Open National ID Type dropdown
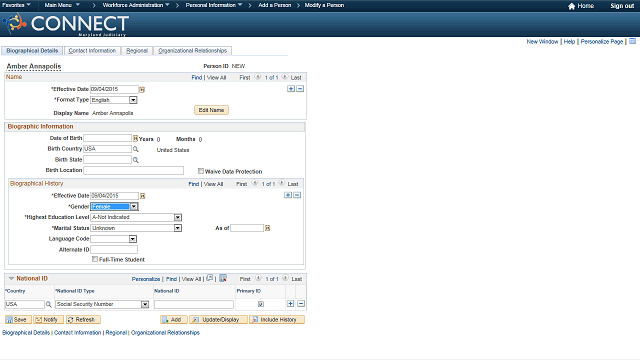Screen dimensions: 640x360 point(145,304)
